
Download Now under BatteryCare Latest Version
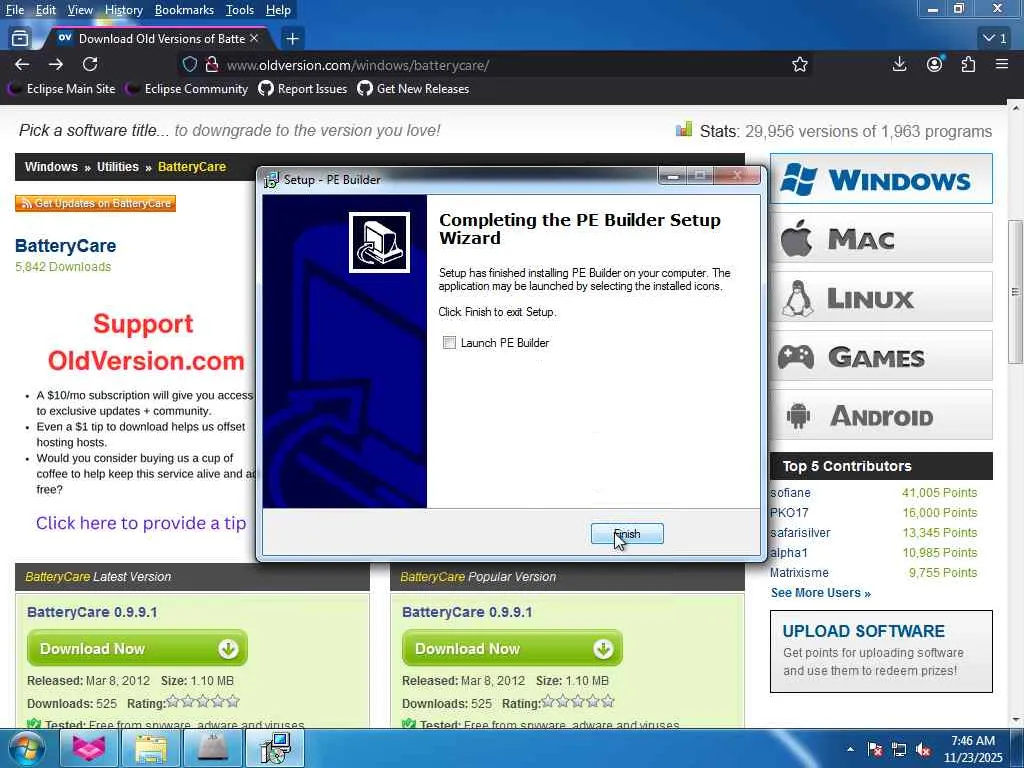[x=137, y=648]
